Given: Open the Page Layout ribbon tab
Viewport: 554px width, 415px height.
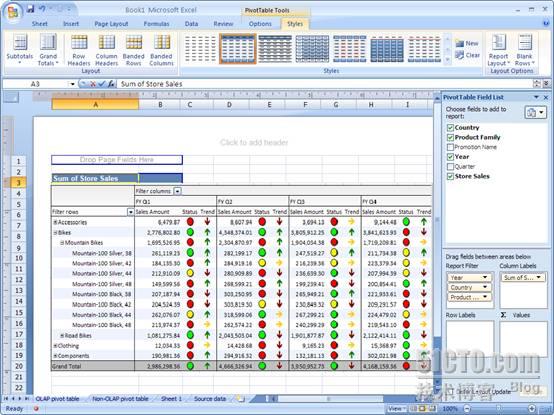Looking at the screenshot, I should [111, 24].
